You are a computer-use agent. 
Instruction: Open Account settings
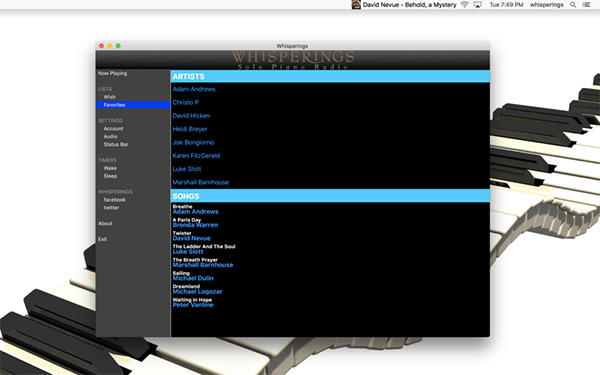[x=113, y=129]
